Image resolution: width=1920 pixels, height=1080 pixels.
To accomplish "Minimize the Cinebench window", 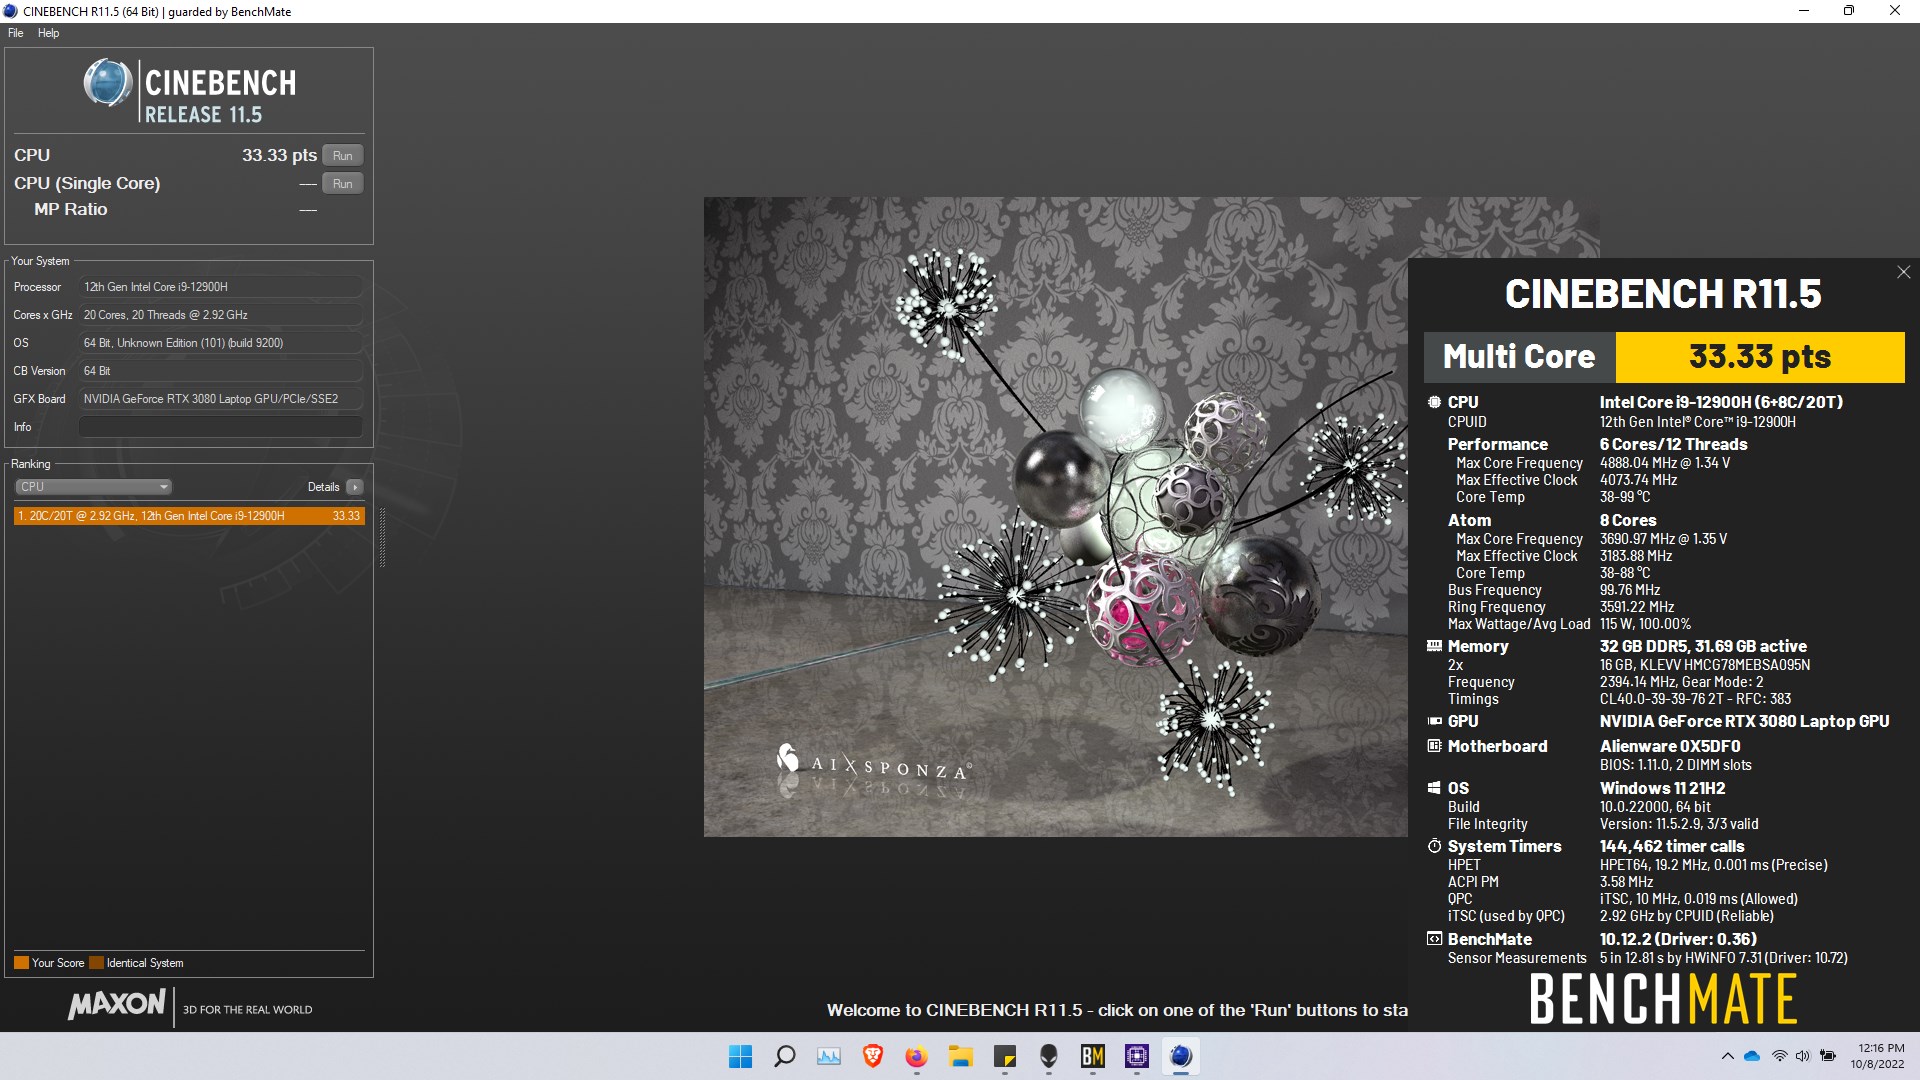I will pyautogui.click(x=1804, y=11).
